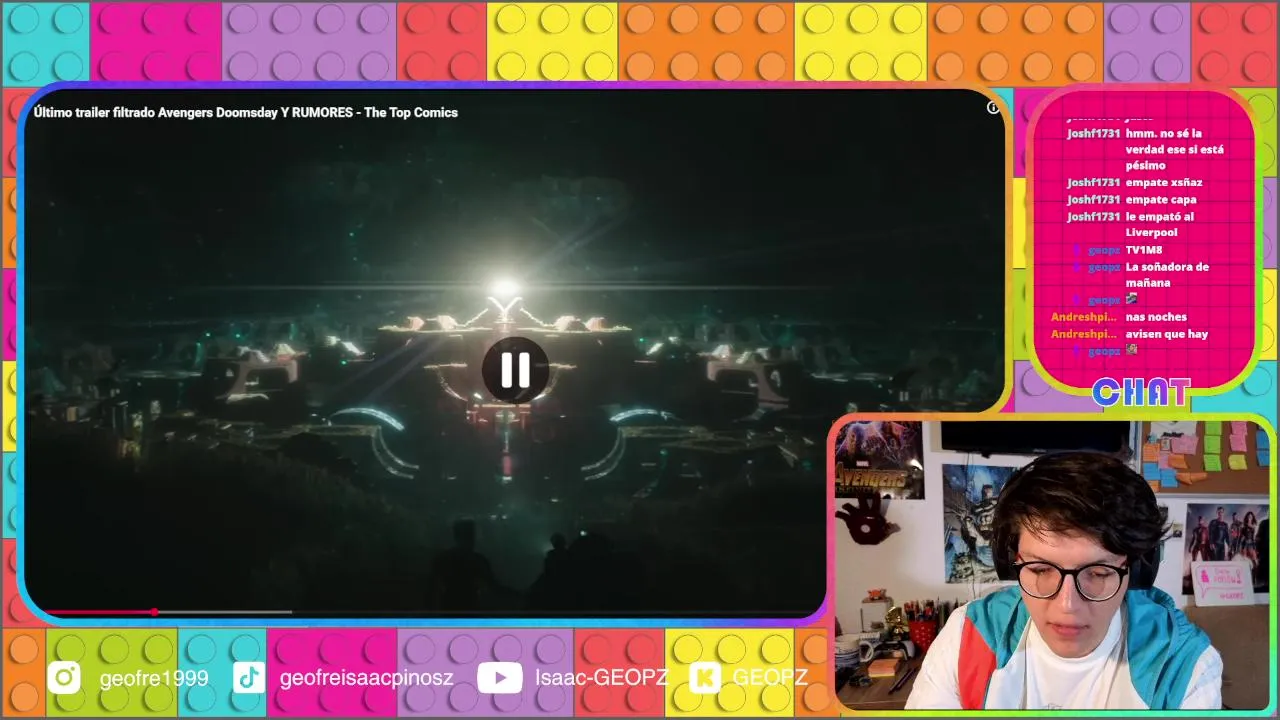Click the Kick icon in the bottom bar
This screenshot has height=720, width=1280.
click(x=706, y=678)
